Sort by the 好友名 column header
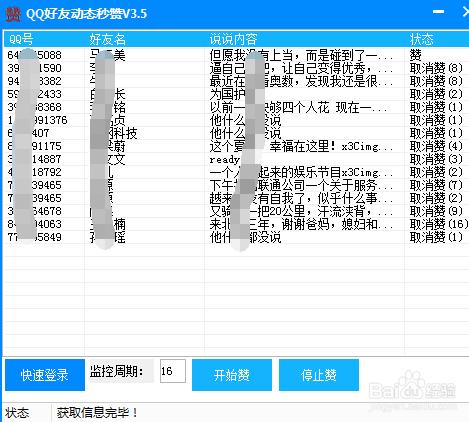This screenshot has height=422, width=469. 107,39
